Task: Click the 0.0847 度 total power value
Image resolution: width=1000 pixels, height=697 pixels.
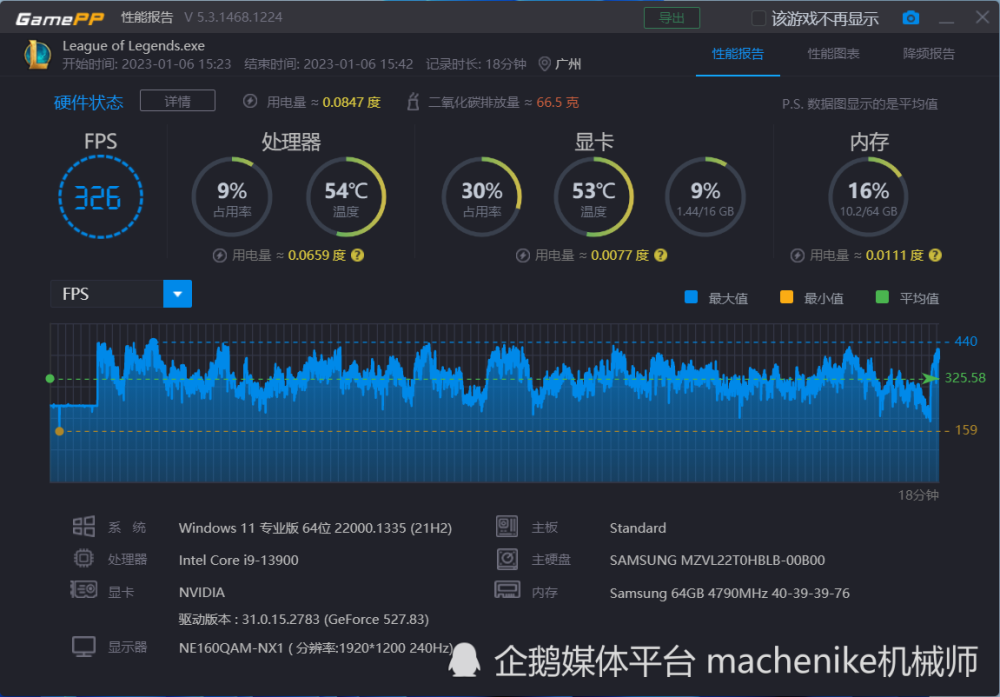Action: (x=351, y=102)
